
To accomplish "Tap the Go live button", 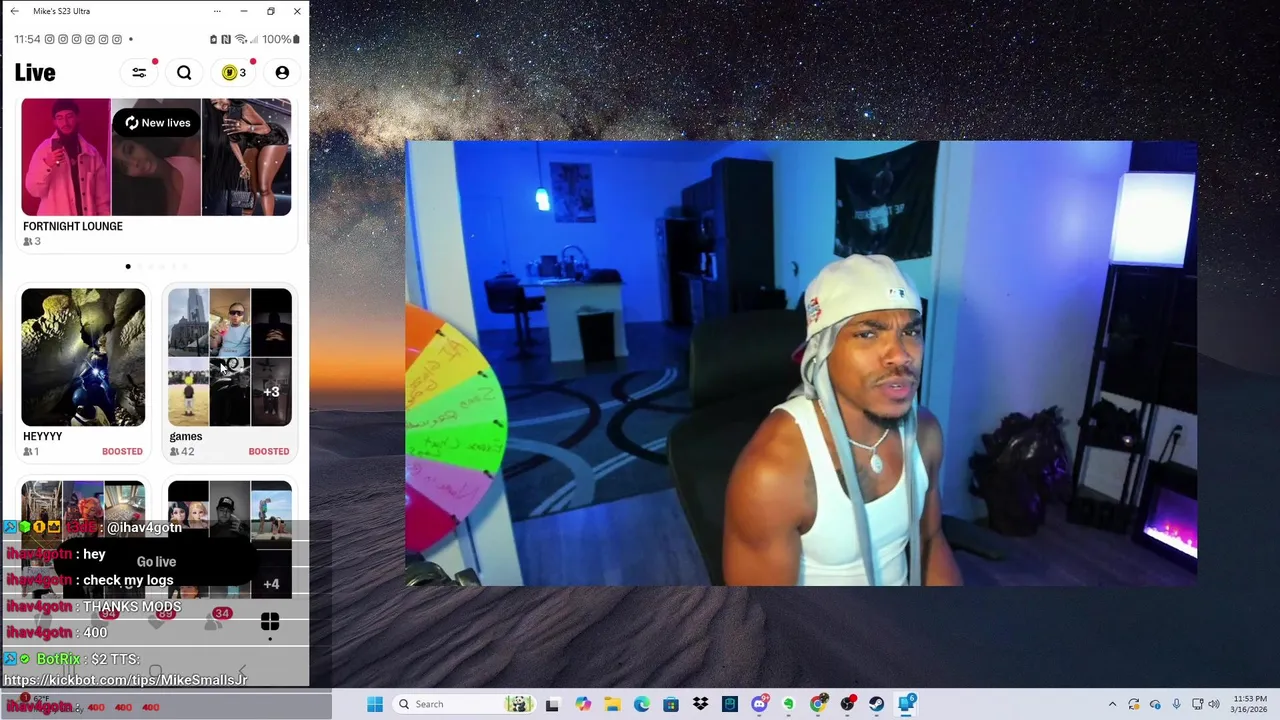I will (156, 562).
